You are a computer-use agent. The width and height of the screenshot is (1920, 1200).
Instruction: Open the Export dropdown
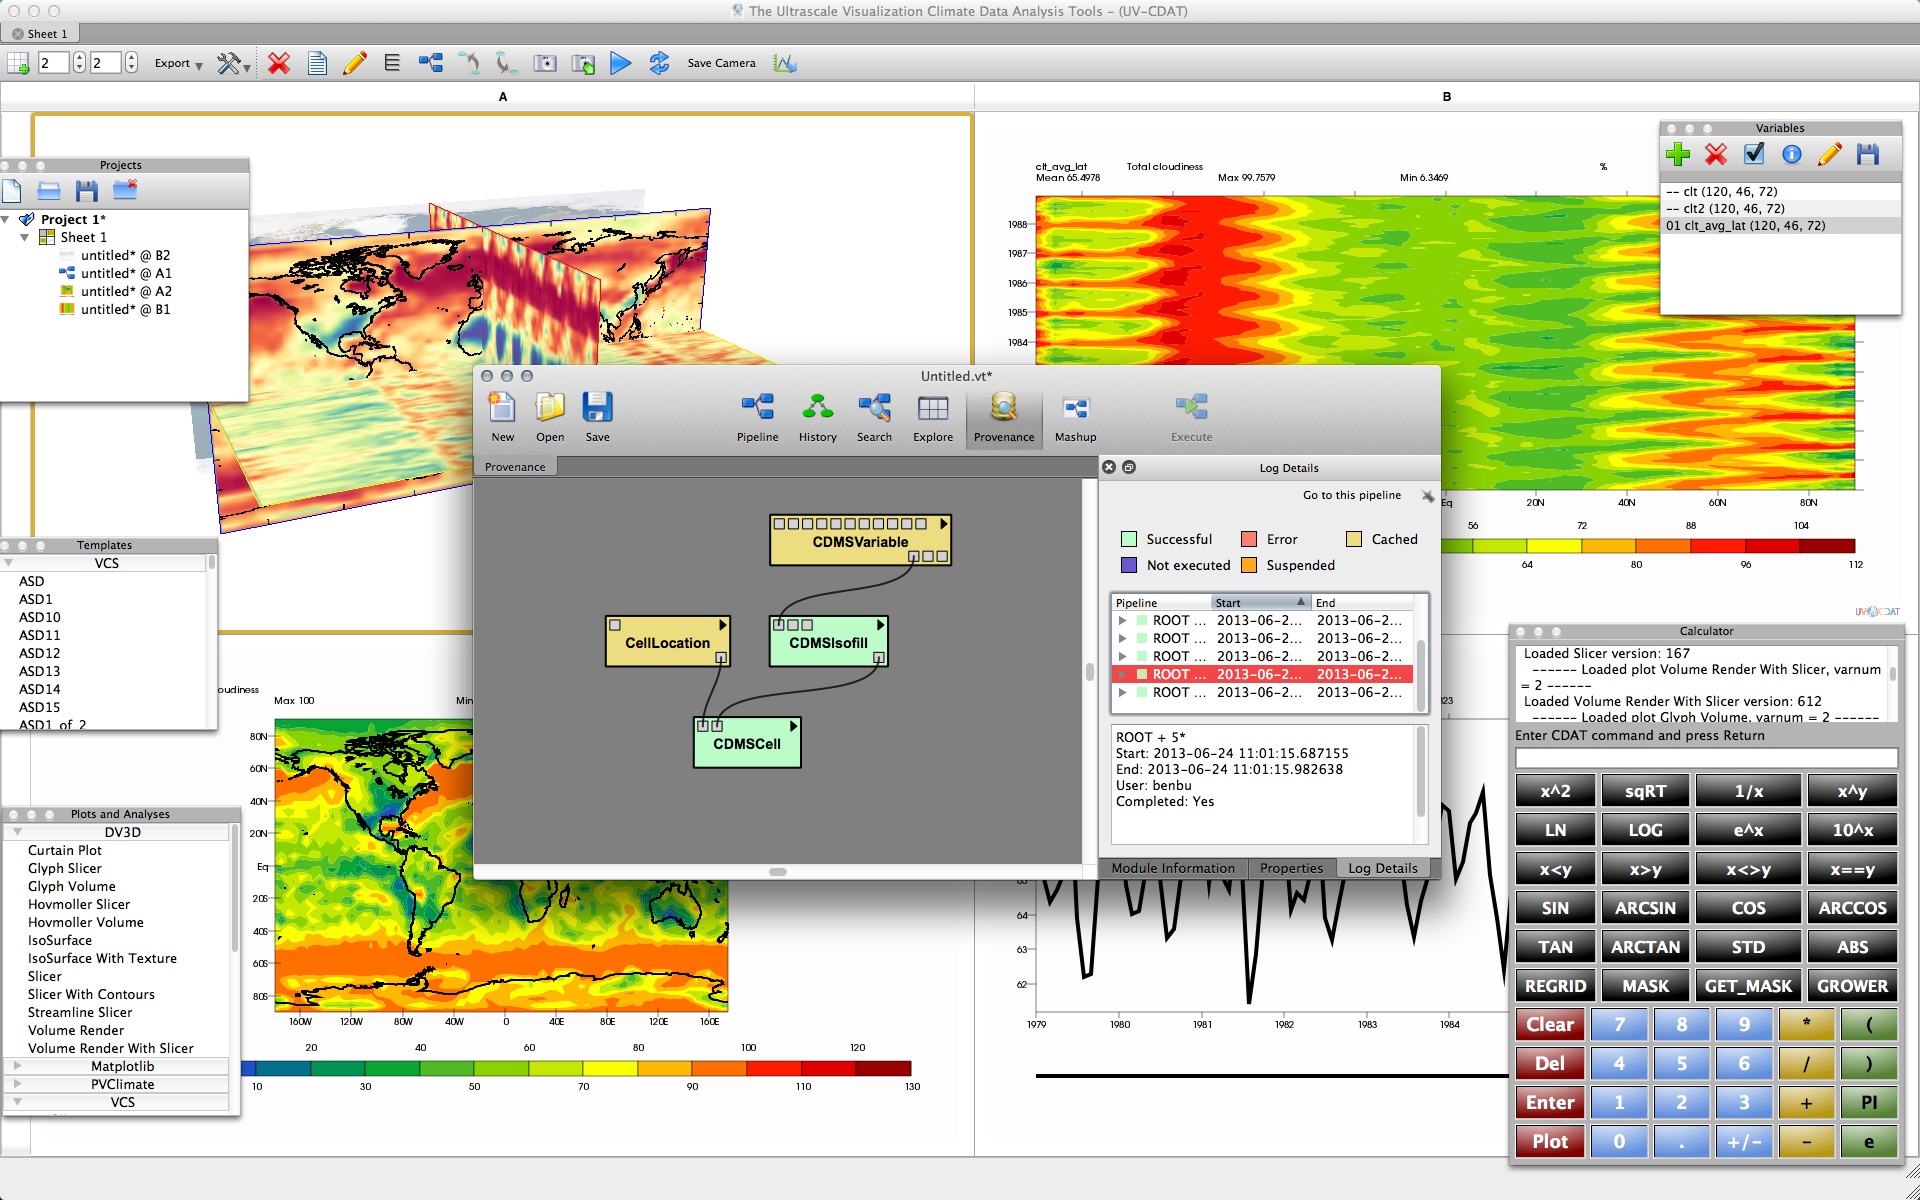coord(178,64)
